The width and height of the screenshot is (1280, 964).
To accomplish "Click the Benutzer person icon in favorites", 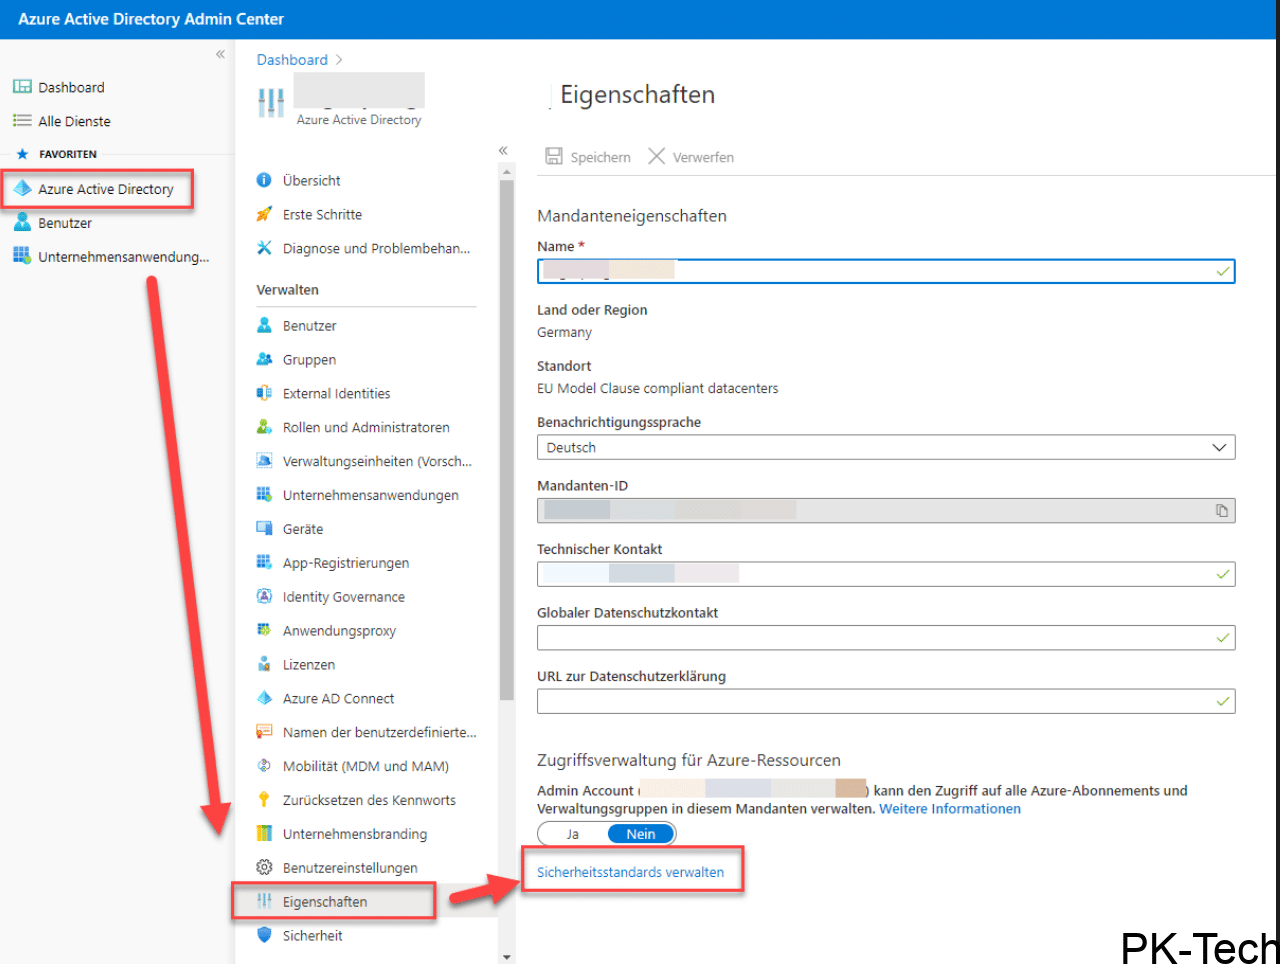I will coord(22,223).
